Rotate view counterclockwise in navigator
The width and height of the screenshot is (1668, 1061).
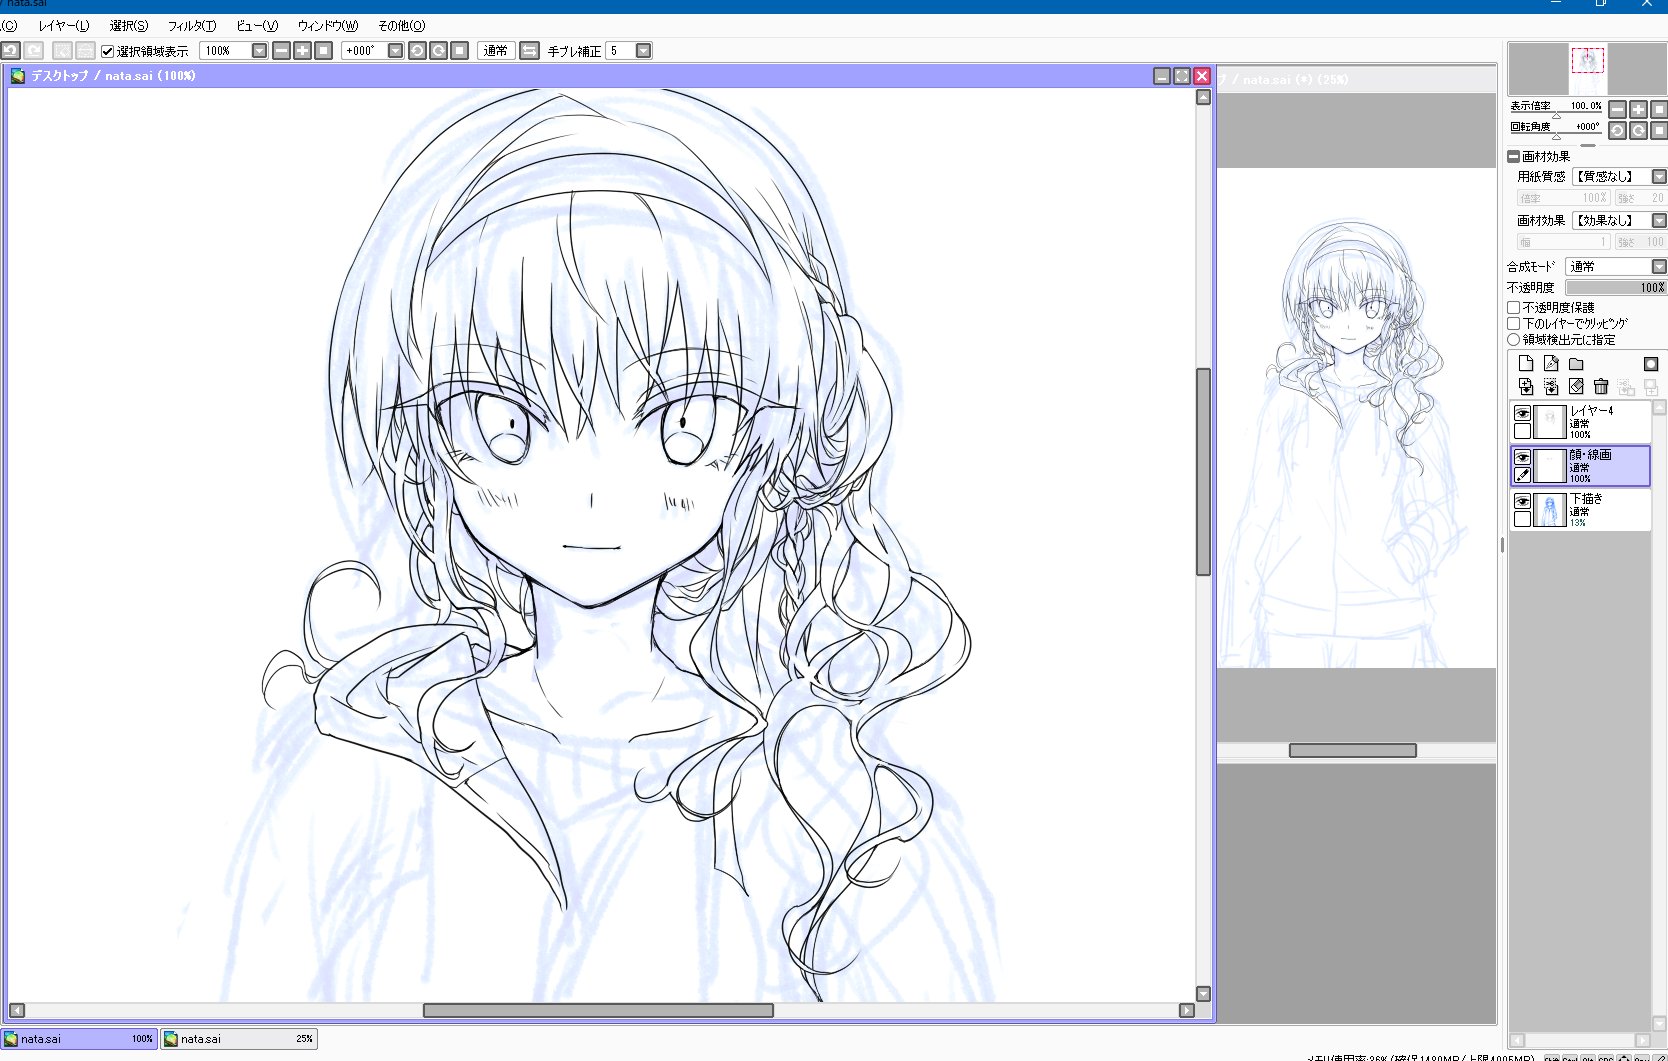pos(1617,130)
